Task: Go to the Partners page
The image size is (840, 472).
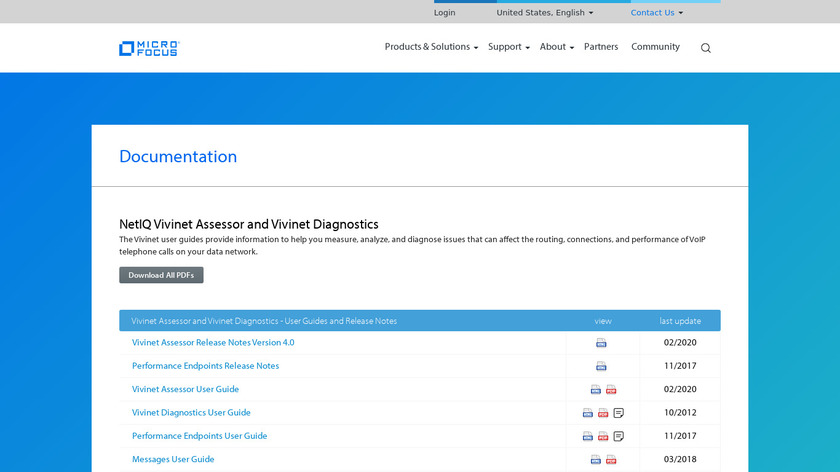Action: click(601, 47)
